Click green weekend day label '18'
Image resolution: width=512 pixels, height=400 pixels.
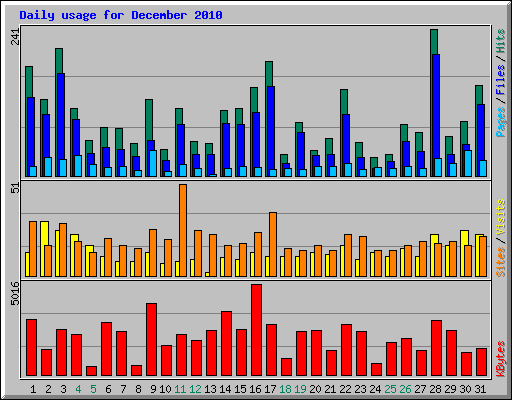(x=285, y=389)
